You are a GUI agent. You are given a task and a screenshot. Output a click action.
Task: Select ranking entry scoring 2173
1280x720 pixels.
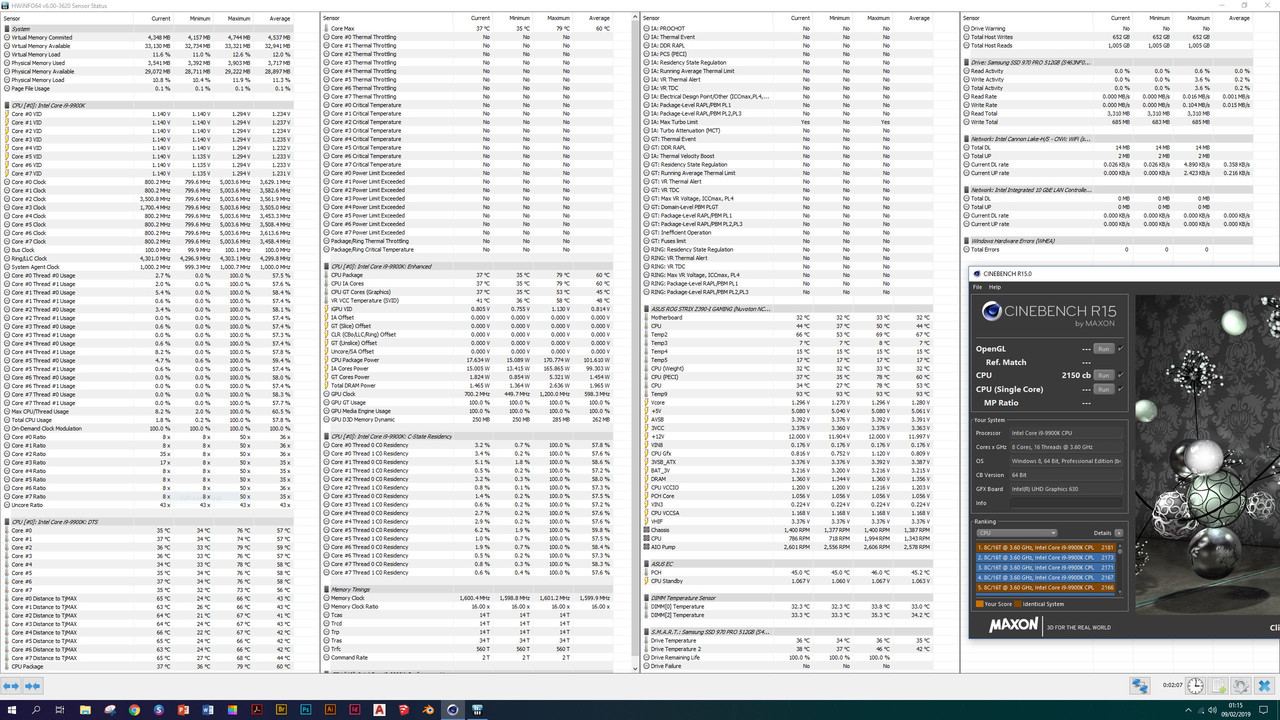1046,558
